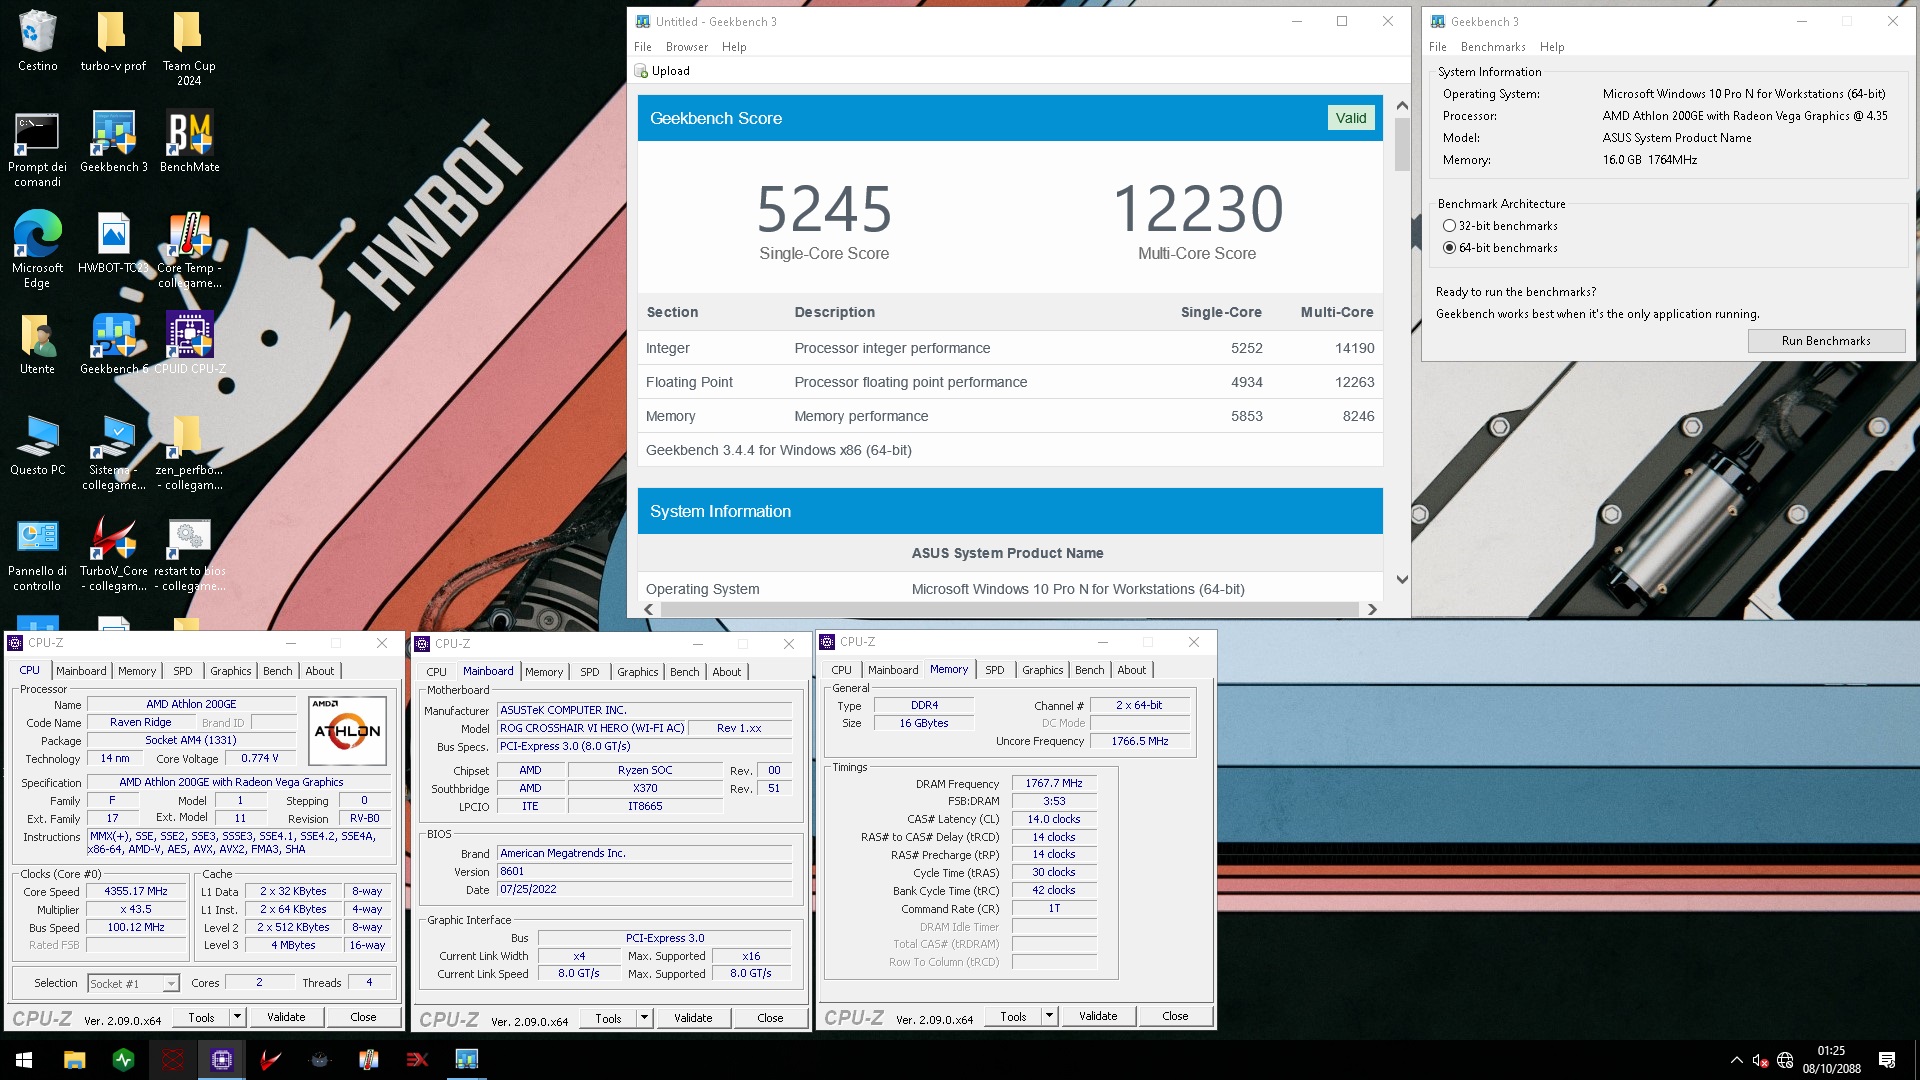Click the BIOS Version 8601 field
This screenshot has height=1080, width=1920.
(x=645, y=872)
